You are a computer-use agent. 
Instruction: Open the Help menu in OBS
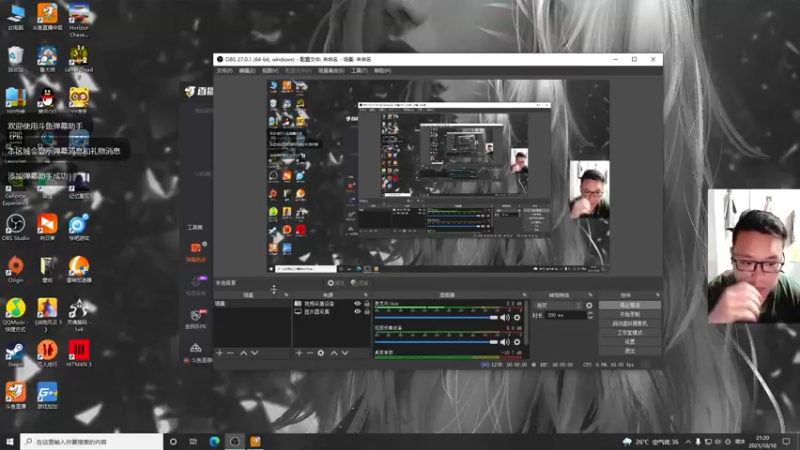click(383, 71)
